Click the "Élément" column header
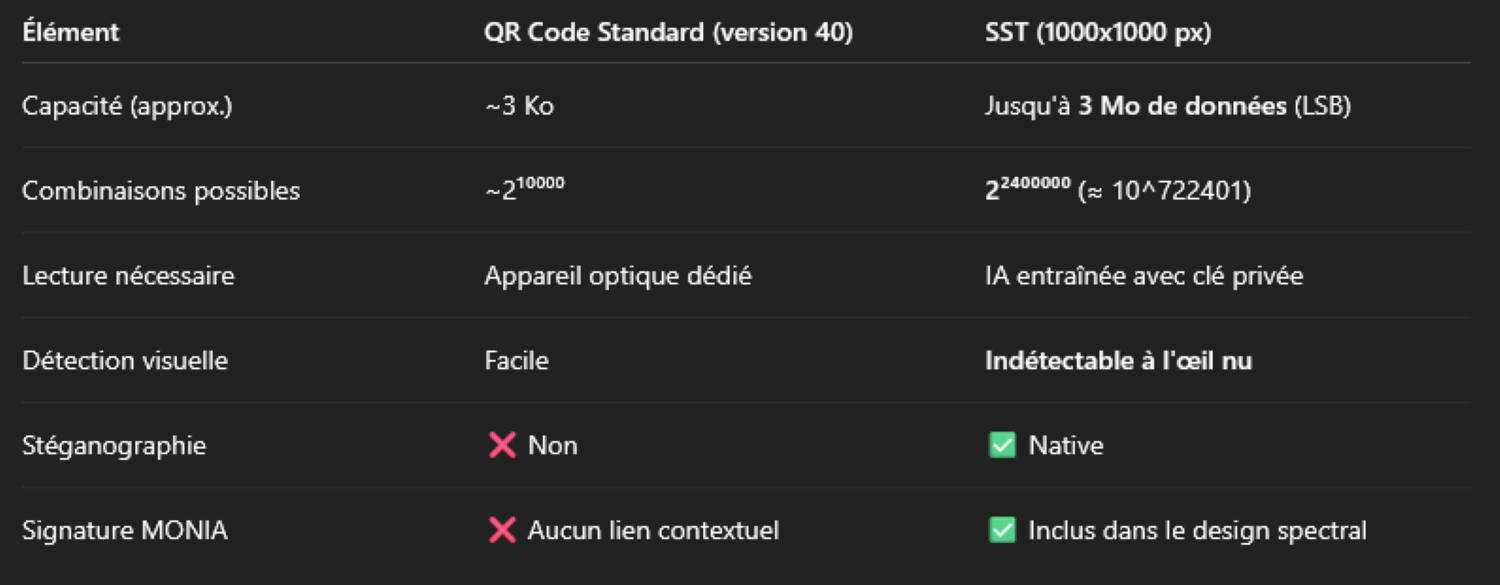Screen dimensions: 1500x585 [71, 32]
